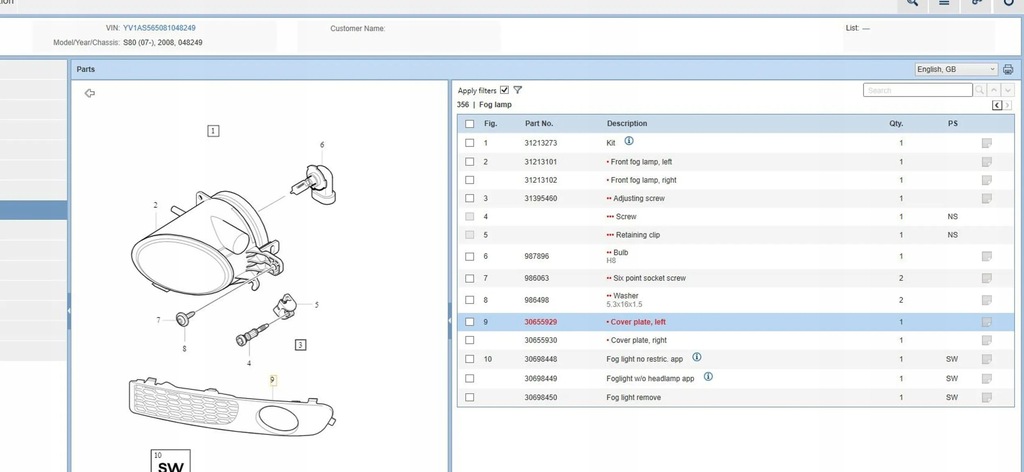The width and height of the screenshot is (1024, 472).
Task: Open the note icon for Cover plate, left
Action: tap(987, 322)
